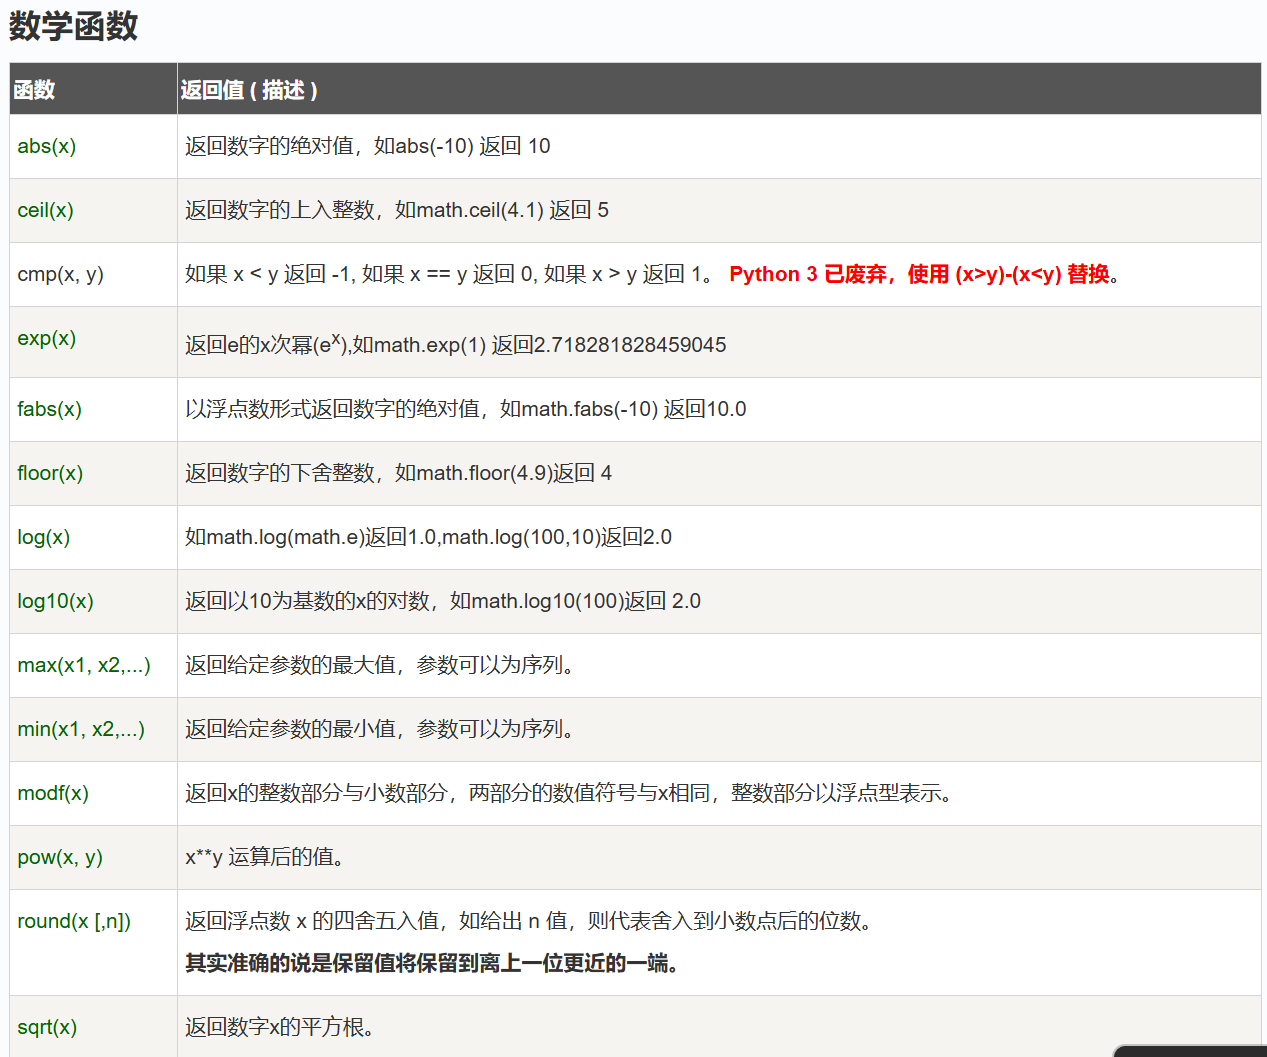
Task: Click the 返回值 ( 描述 ) column header
Action: click(x=249, y=90)
